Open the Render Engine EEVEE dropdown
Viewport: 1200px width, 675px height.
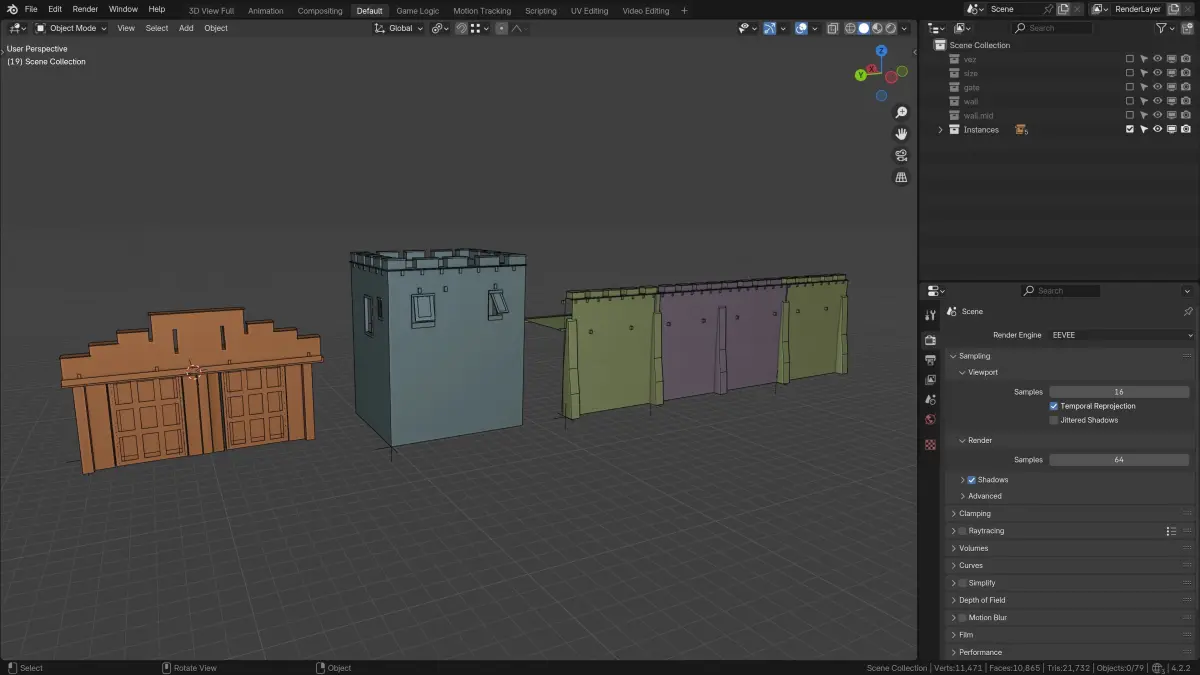tap(1121, 335)
